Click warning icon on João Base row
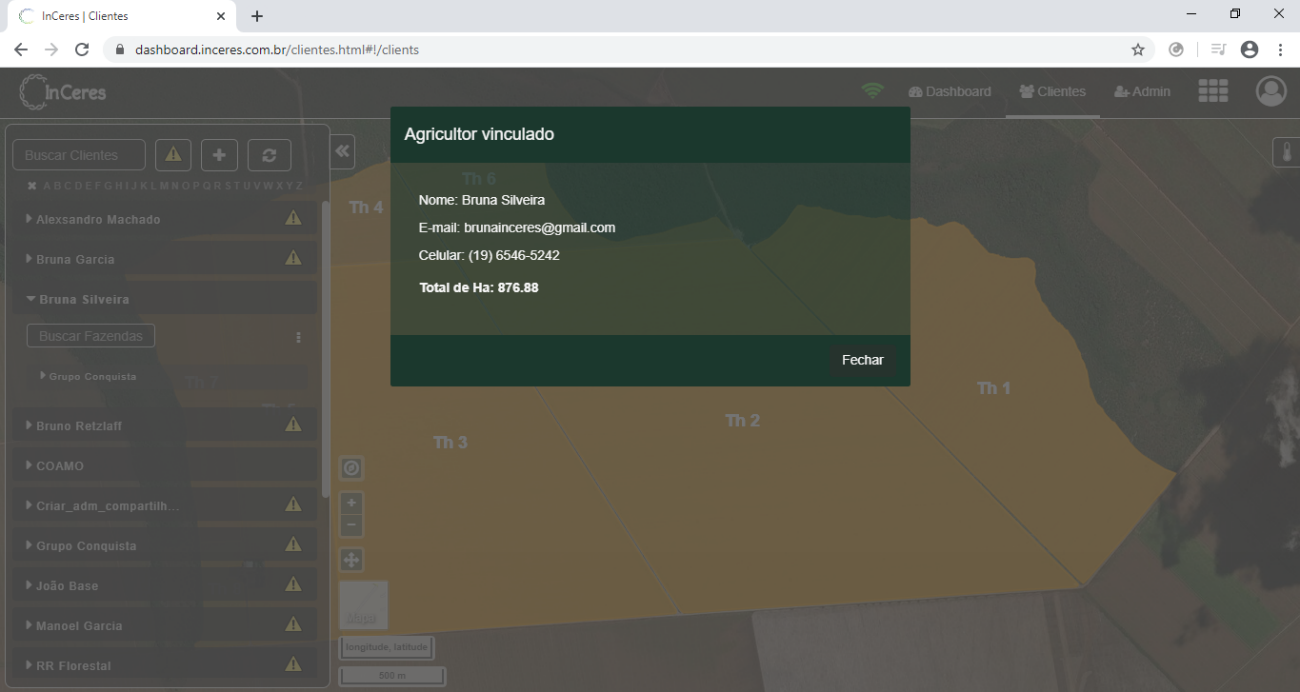The height and width of the screenshot is (692, 1300). (x=293, y=585)
